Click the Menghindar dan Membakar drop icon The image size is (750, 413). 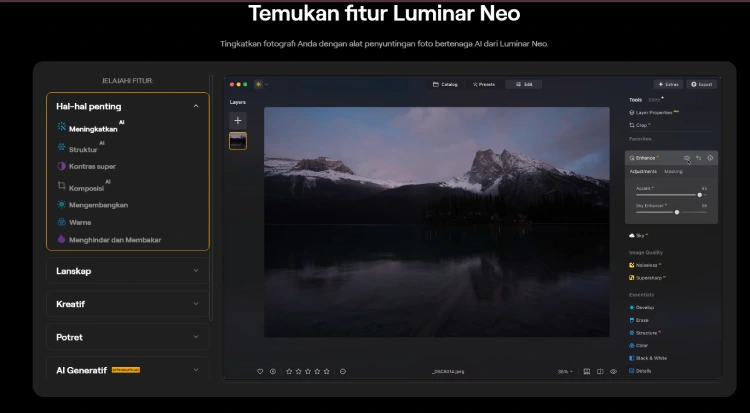(x=62, y=239)
